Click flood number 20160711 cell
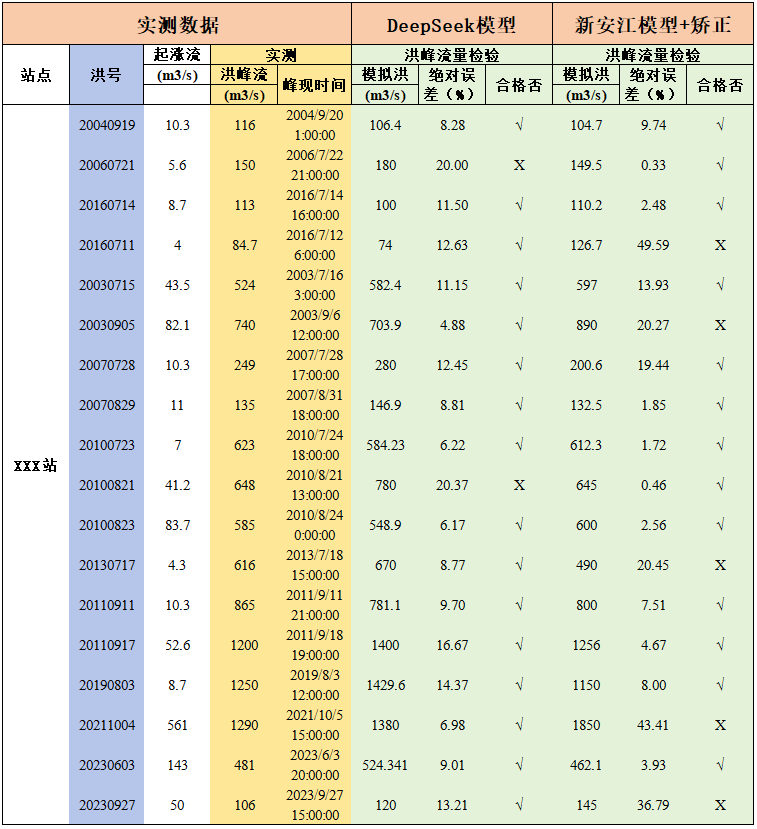The width and height of the screenshot is (757, 829). click(x=107, y=245)
